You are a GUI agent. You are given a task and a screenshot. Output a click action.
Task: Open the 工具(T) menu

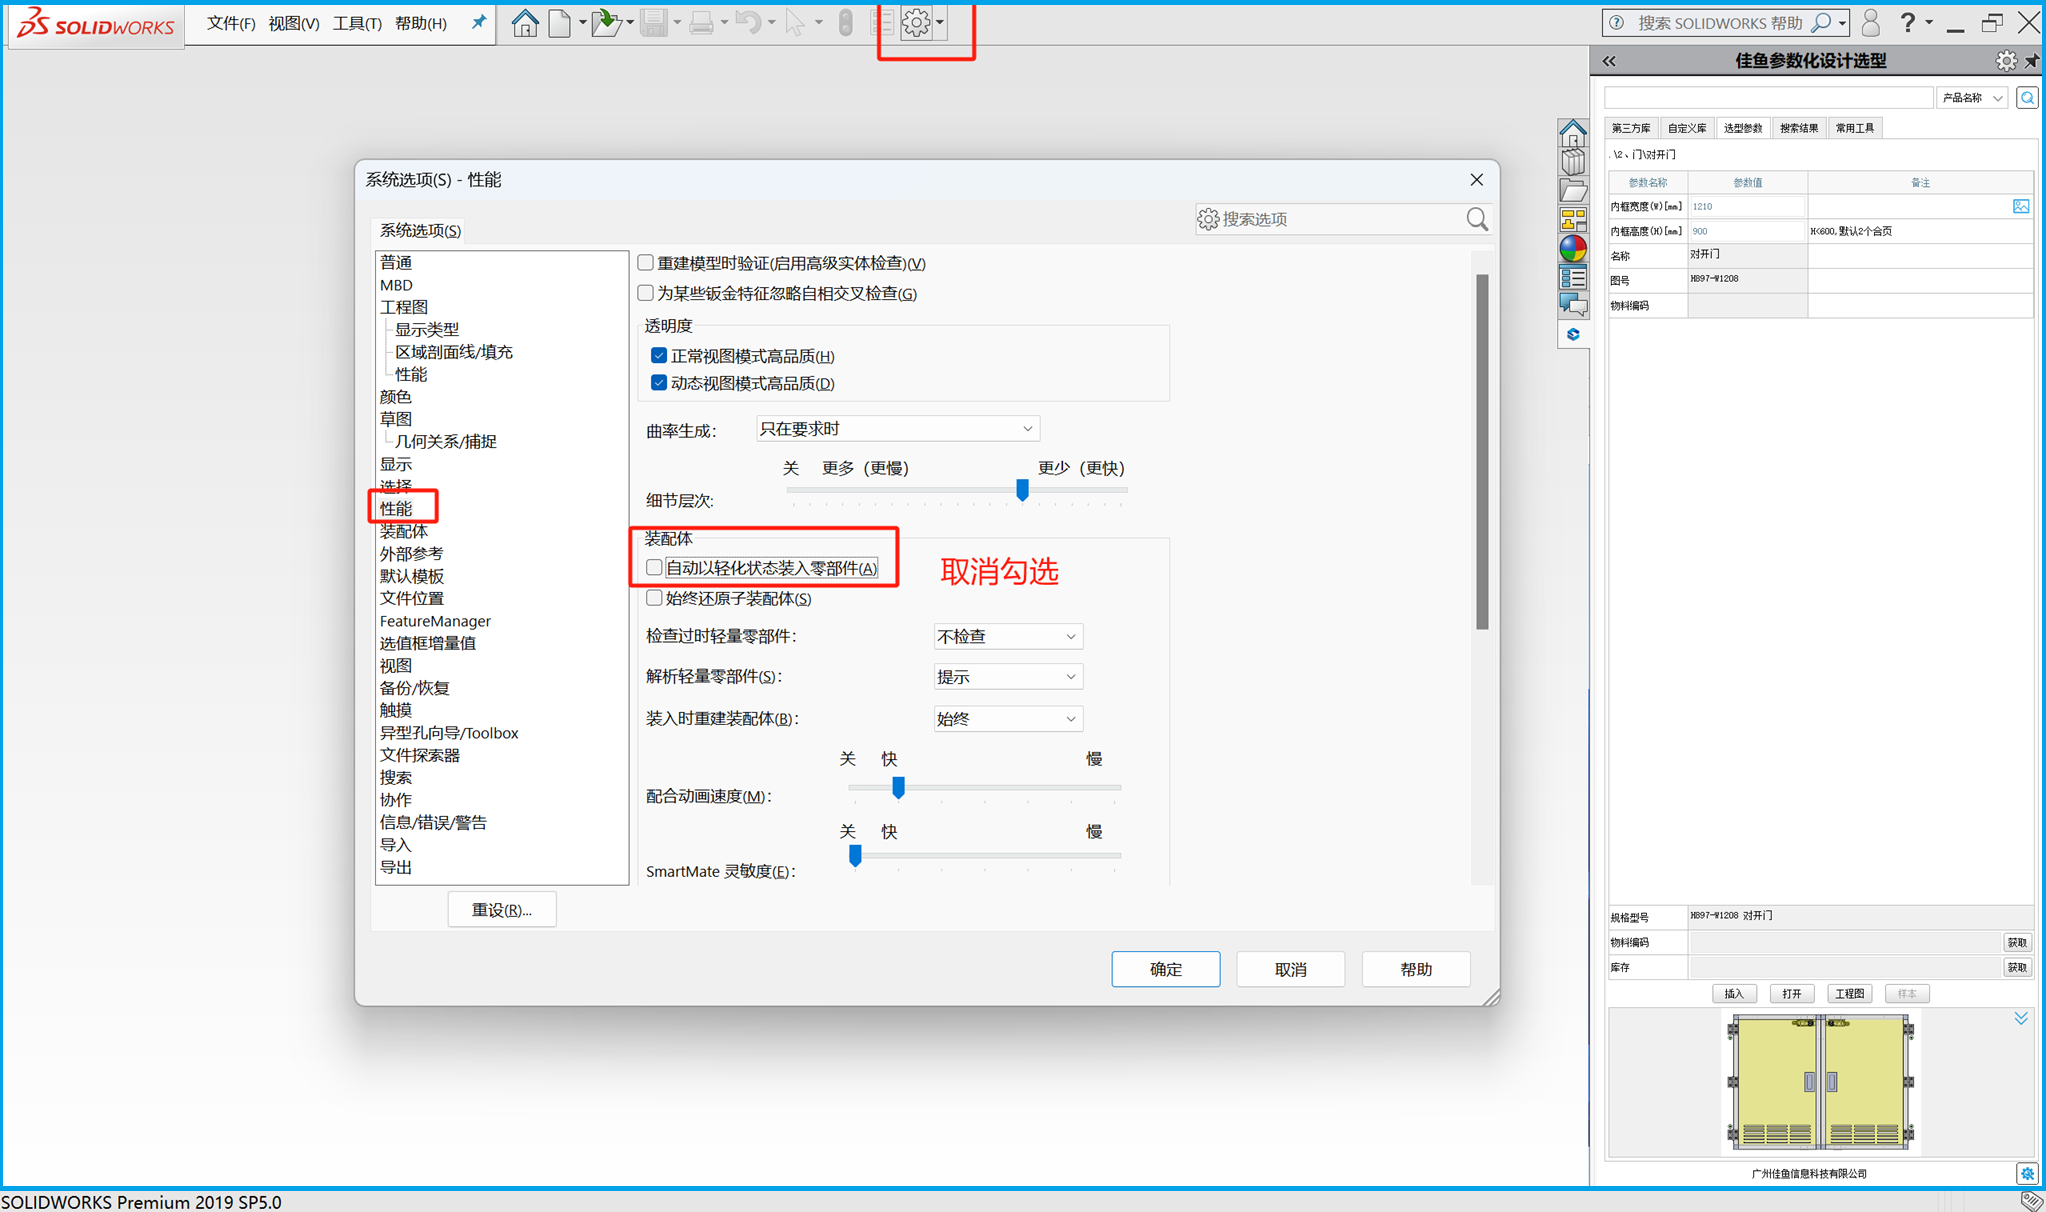point(356,23)
